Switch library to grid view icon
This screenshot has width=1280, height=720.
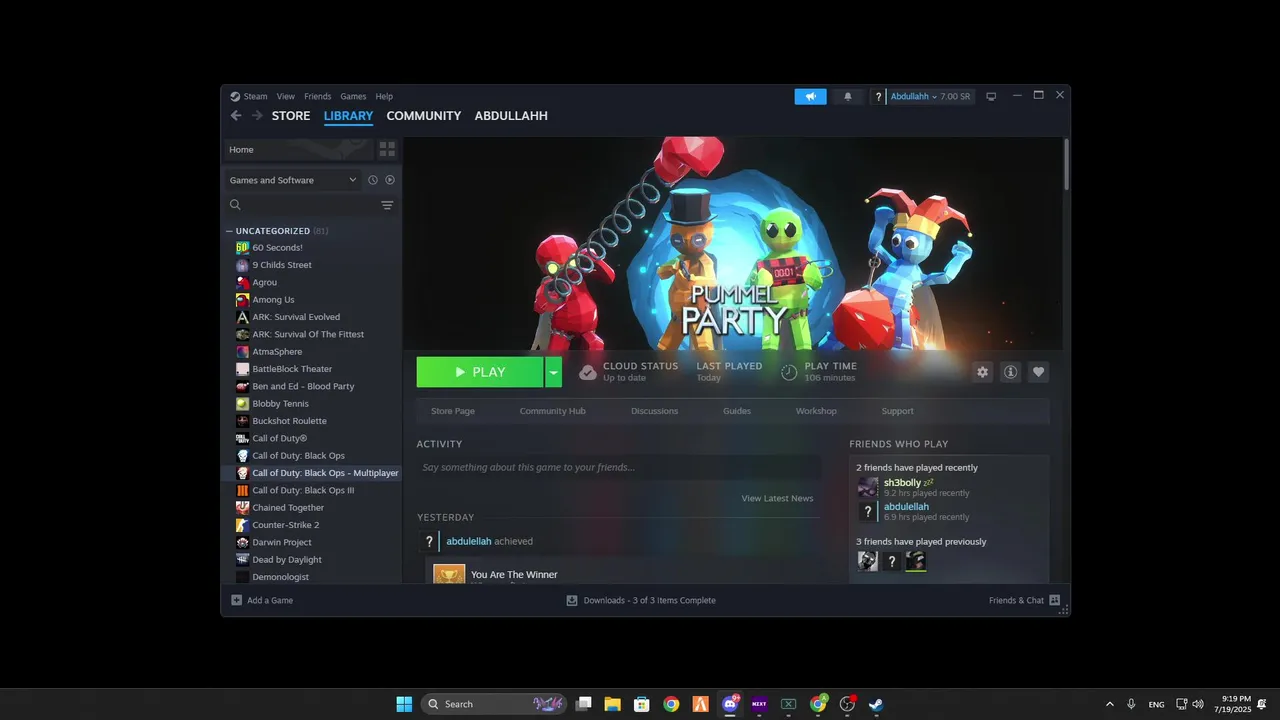pos(387,149)
